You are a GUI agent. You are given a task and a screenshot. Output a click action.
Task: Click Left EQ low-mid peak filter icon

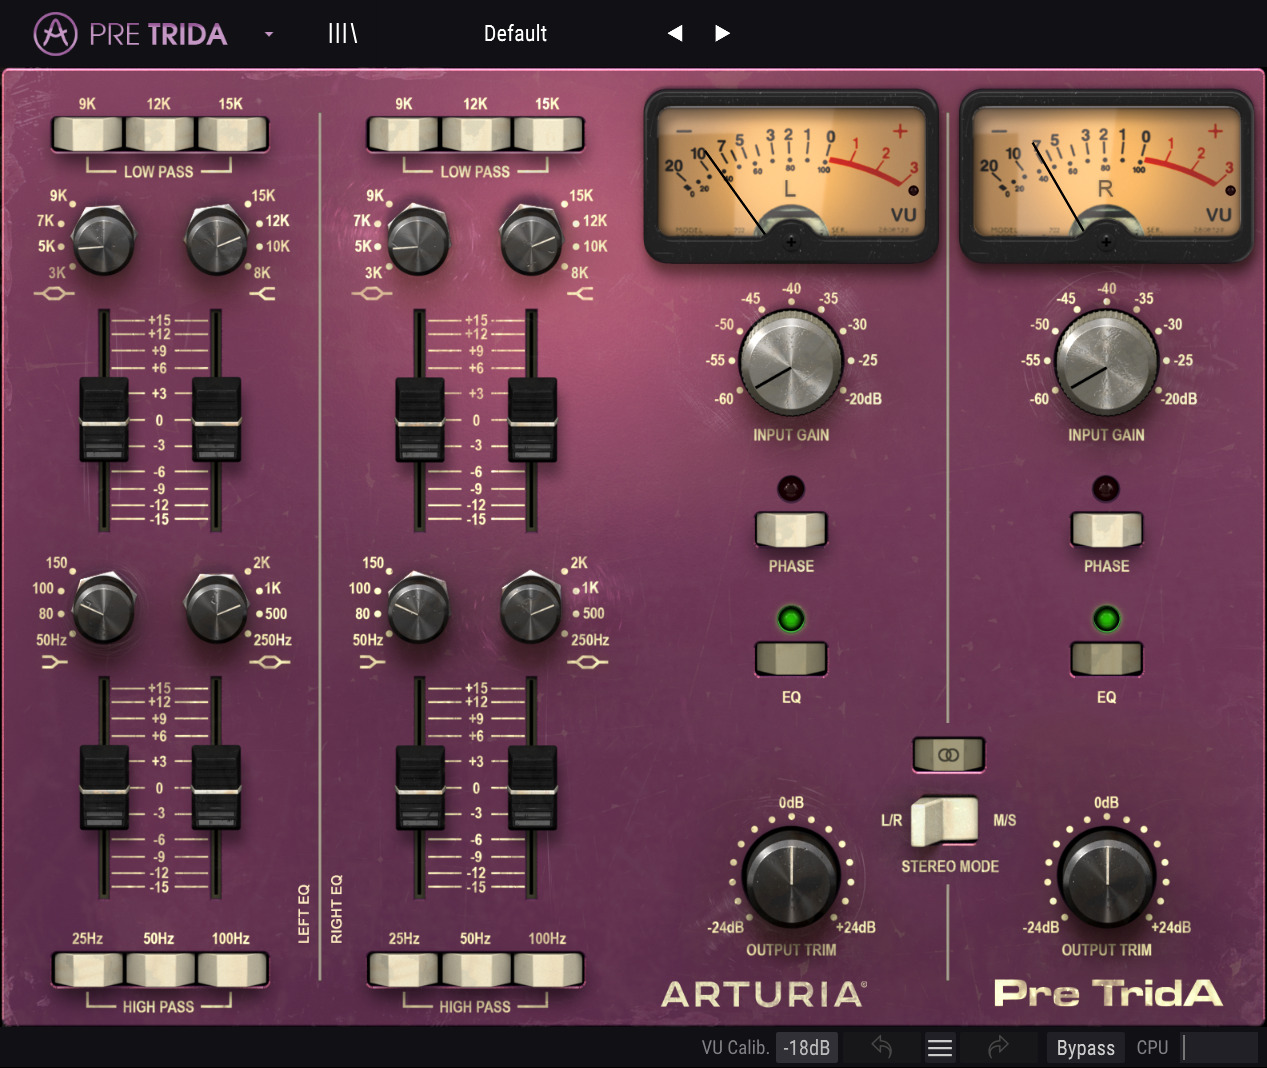pos(270,662)
